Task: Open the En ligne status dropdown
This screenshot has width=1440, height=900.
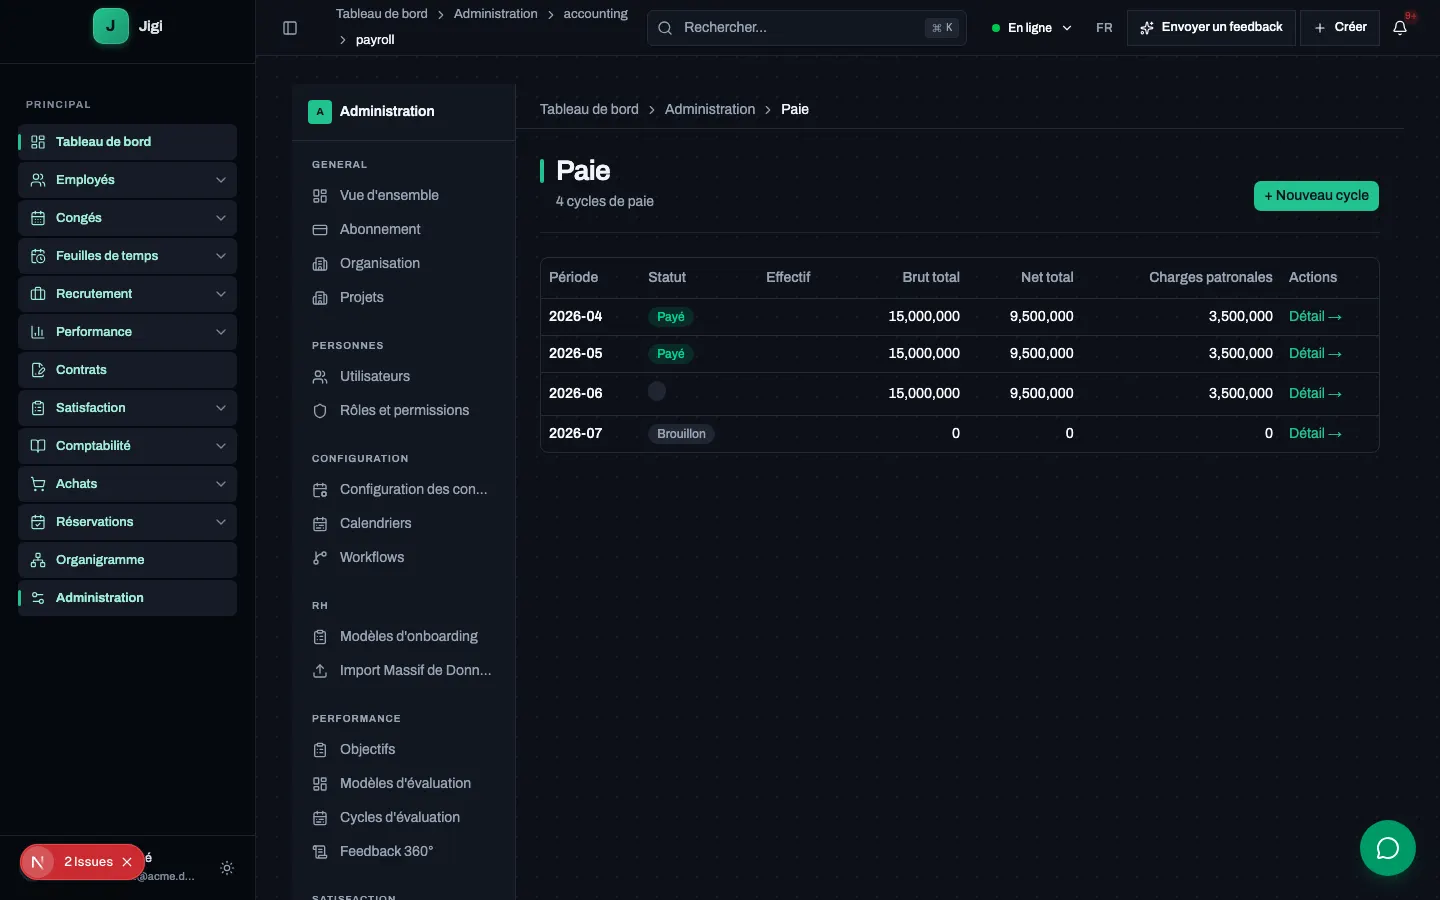Action: [x=1031, y=28]
